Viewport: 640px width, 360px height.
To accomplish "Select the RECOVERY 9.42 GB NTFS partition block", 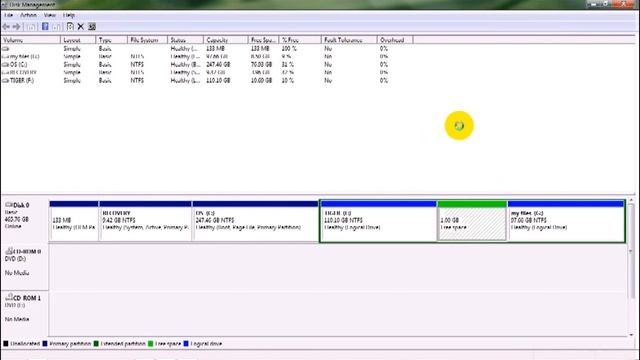I will 145,221.
